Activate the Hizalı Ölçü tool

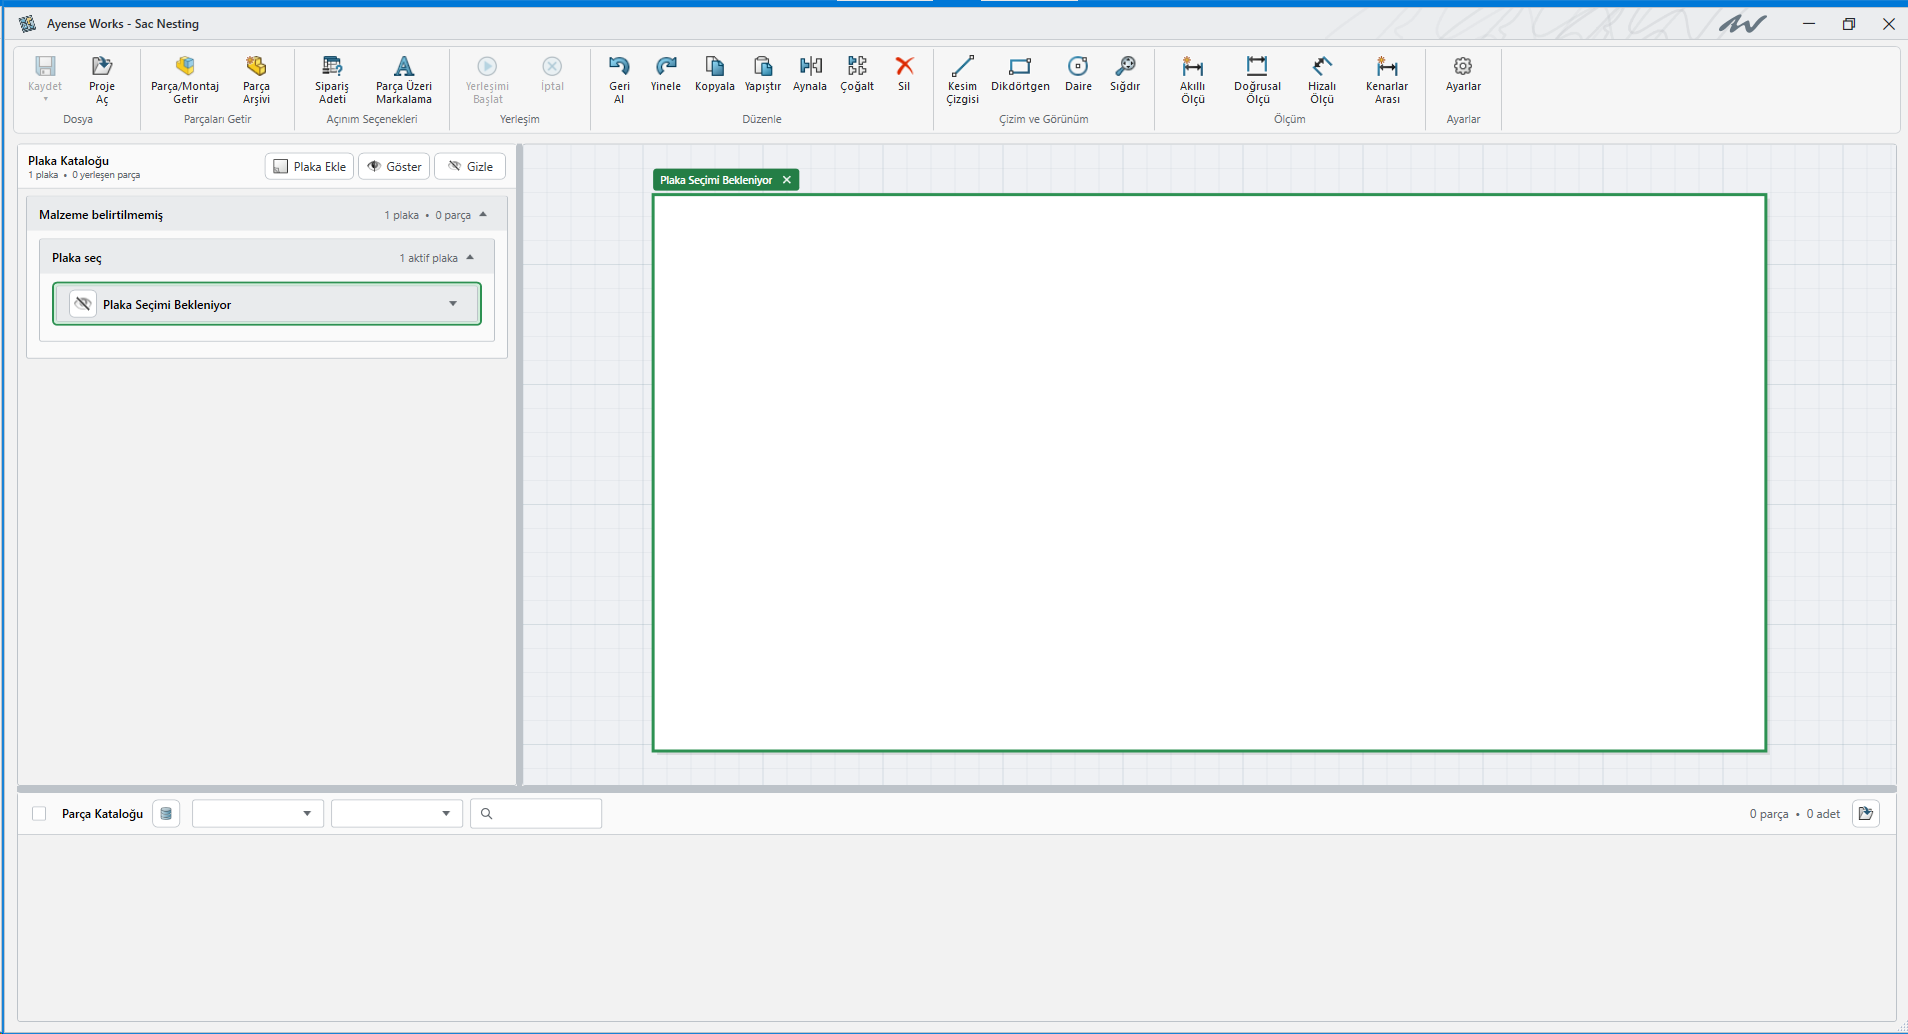pos(1322,79)
